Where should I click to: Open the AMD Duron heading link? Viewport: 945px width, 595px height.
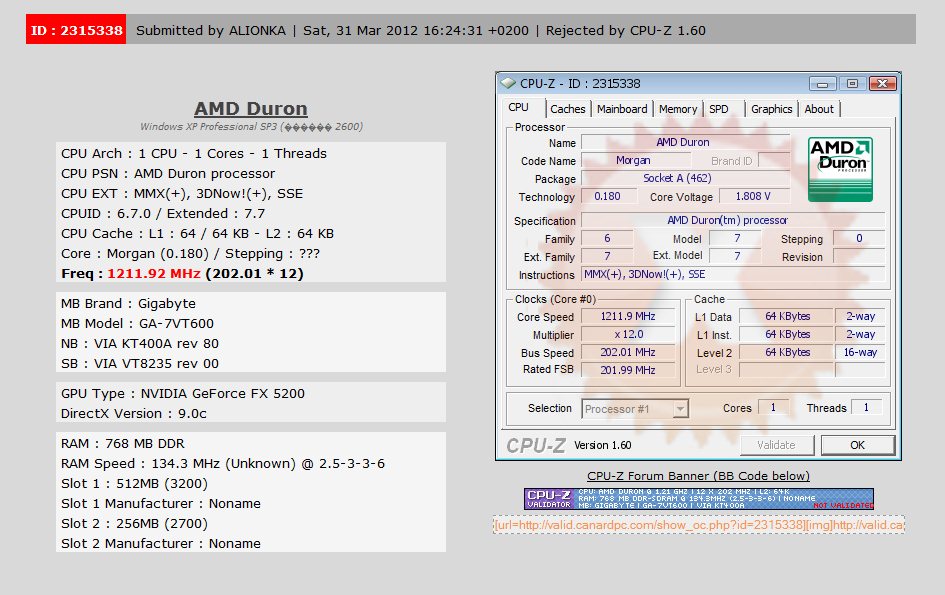pyautogui.click(x=251, y=109)
